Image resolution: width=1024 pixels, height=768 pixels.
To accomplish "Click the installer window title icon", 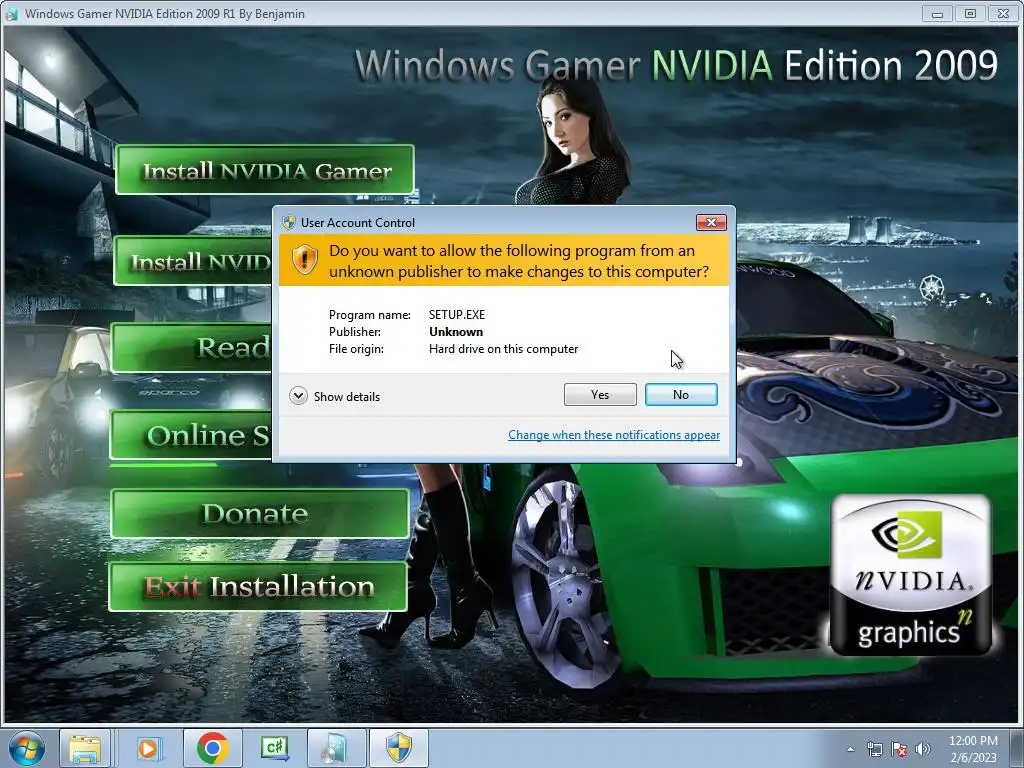I will 11,13.
